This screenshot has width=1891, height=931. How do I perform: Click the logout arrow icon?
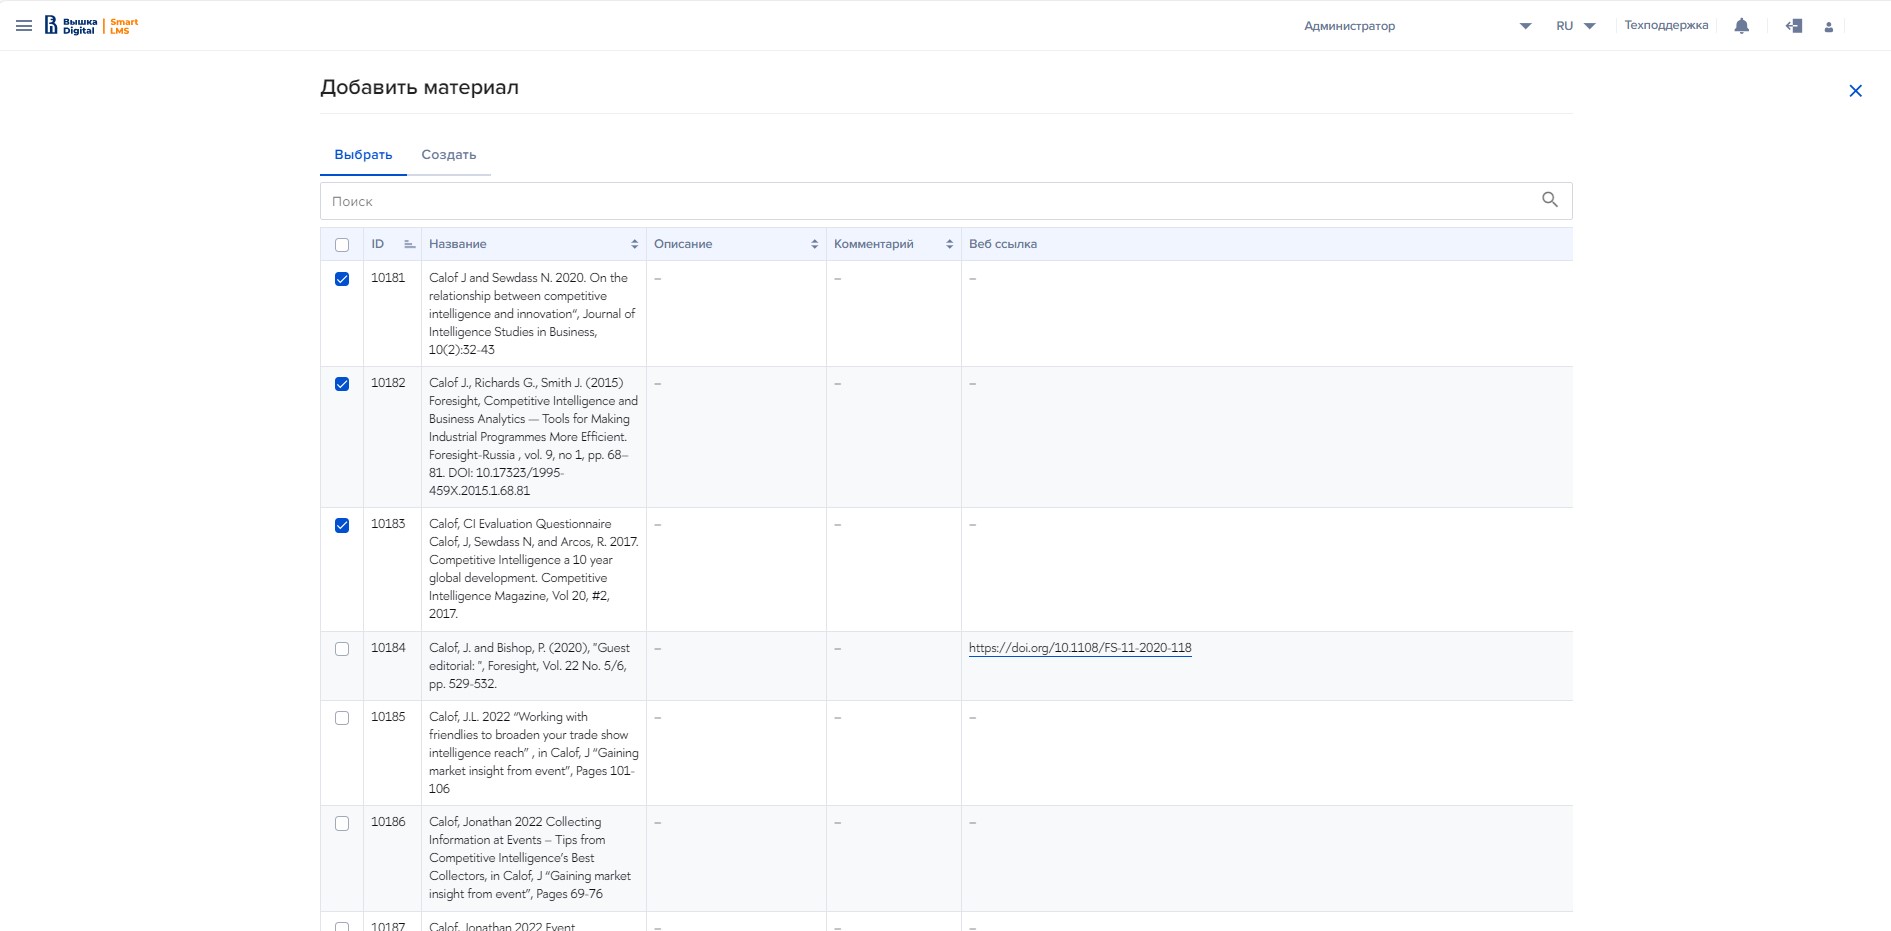click(x=1793, y=26)
